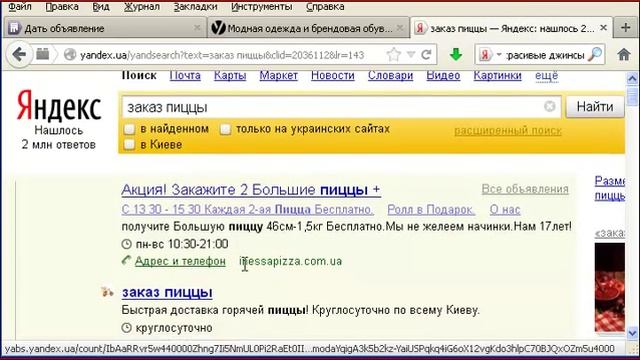This screenshot has height=360, width=640.
Task: Open the Картинки link
Action: click(x=497, y=76)
